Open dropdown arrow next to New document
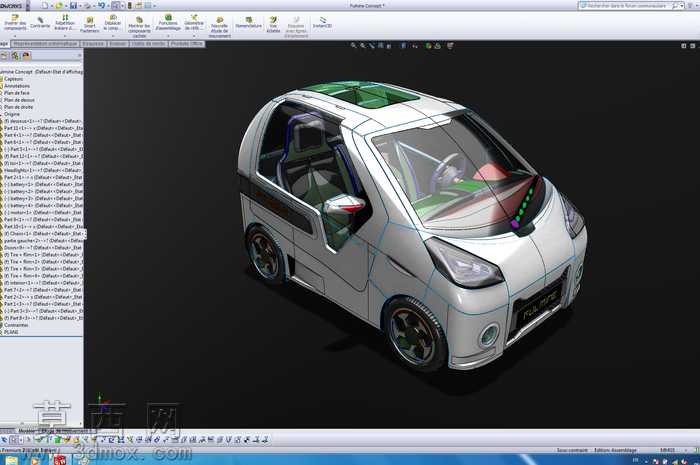 point(50,6)
